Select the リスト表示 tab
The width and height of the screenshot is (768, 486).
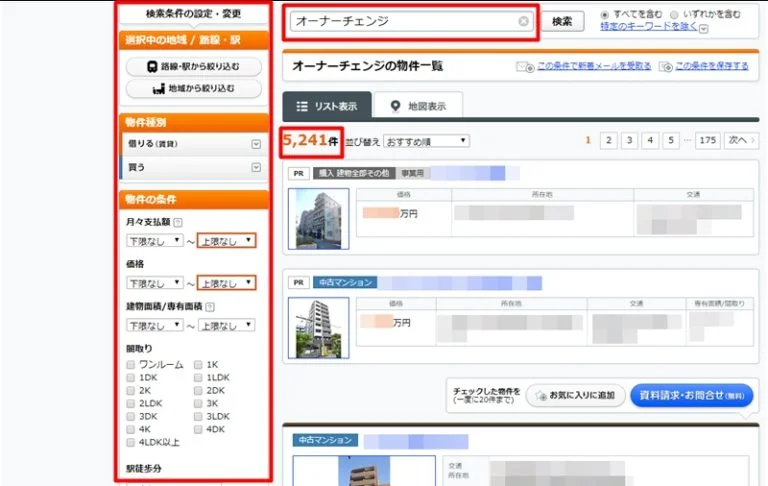tap(327, 106)
